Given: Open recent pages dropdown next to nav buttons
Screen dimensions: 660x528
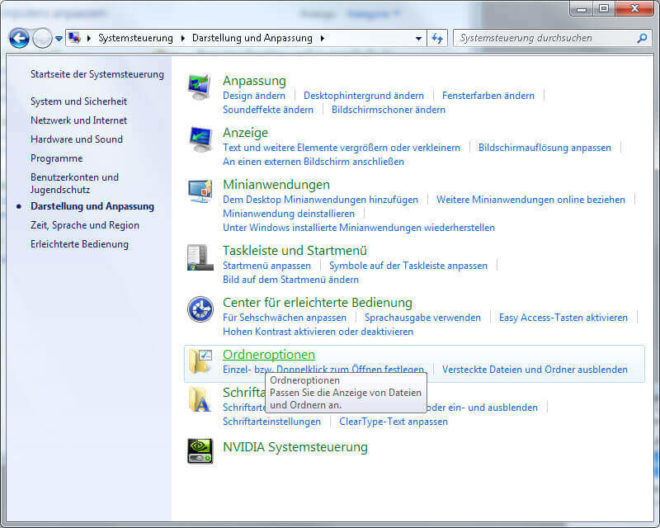Looking at the screenshot, I should (x=59, y=39).
